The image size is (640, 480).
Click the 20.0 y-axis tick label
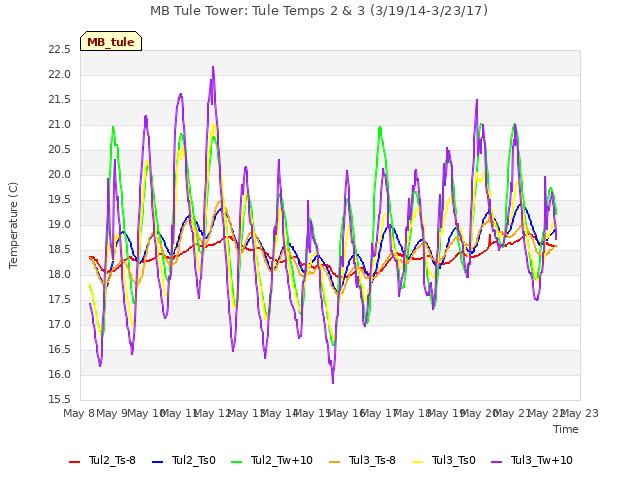[x=60, y=175]
